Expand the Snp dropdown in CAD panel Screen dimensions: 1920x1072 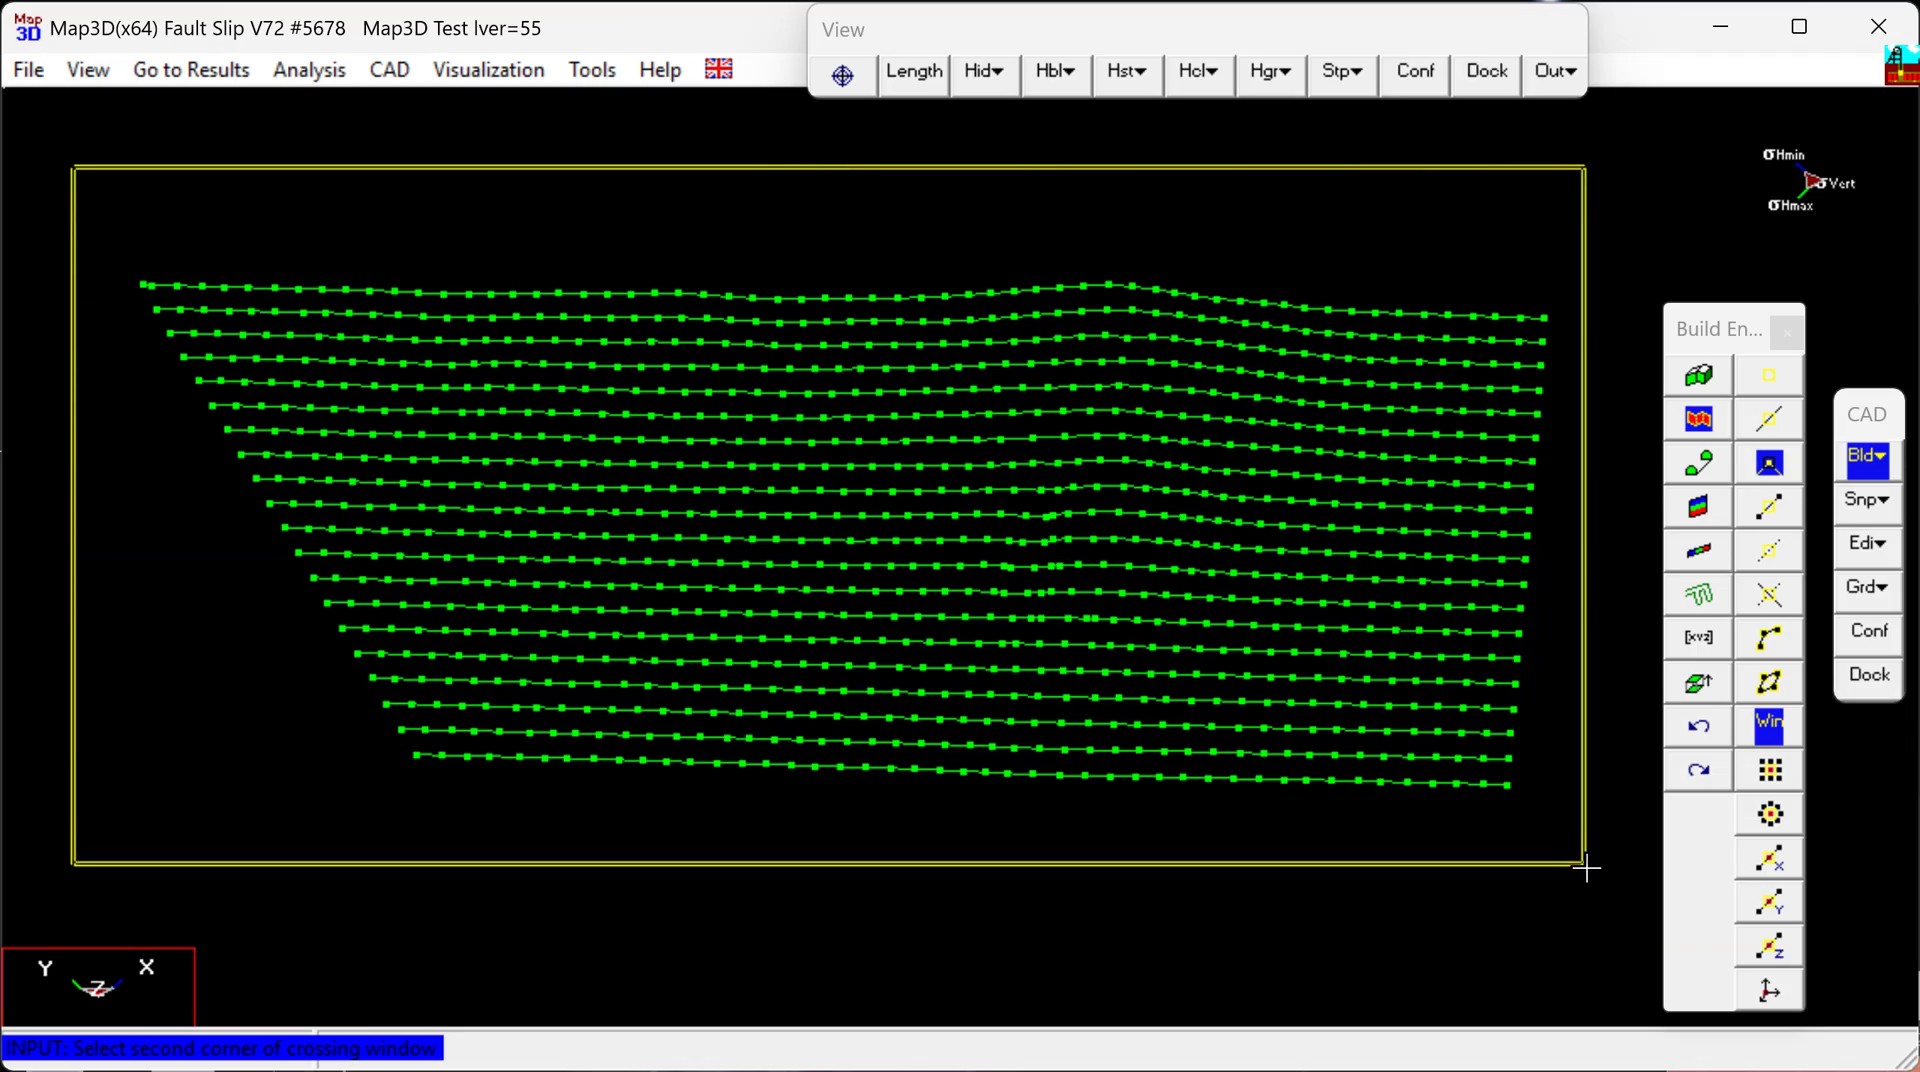click(x=1866, y=500)
